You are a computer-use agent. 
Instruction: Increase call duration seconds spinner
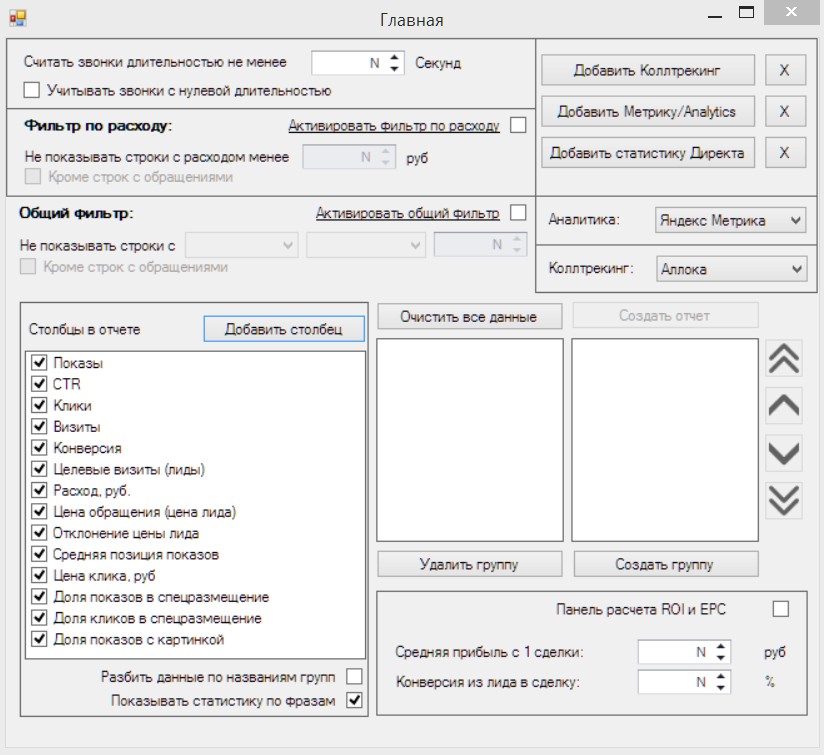395,57
